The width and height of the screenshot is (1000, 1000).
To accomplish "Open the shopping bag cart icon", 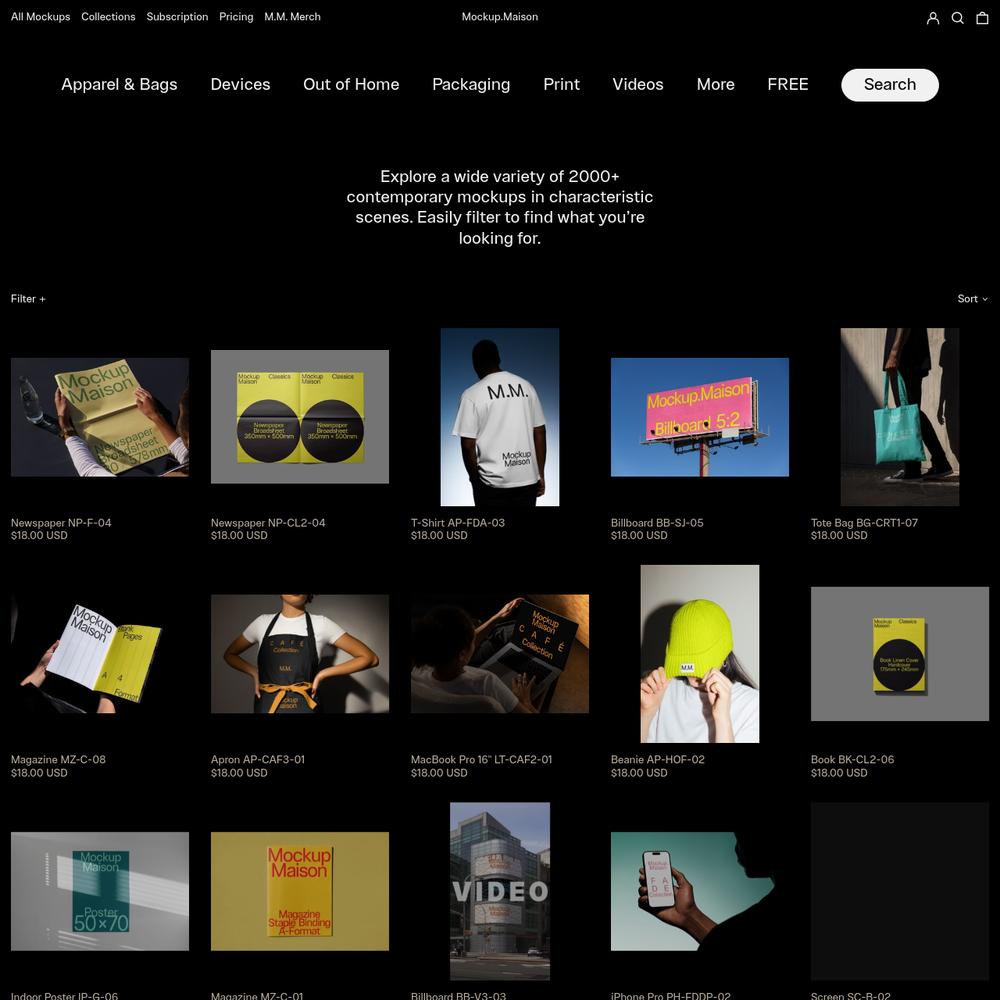I will (982, 18).
